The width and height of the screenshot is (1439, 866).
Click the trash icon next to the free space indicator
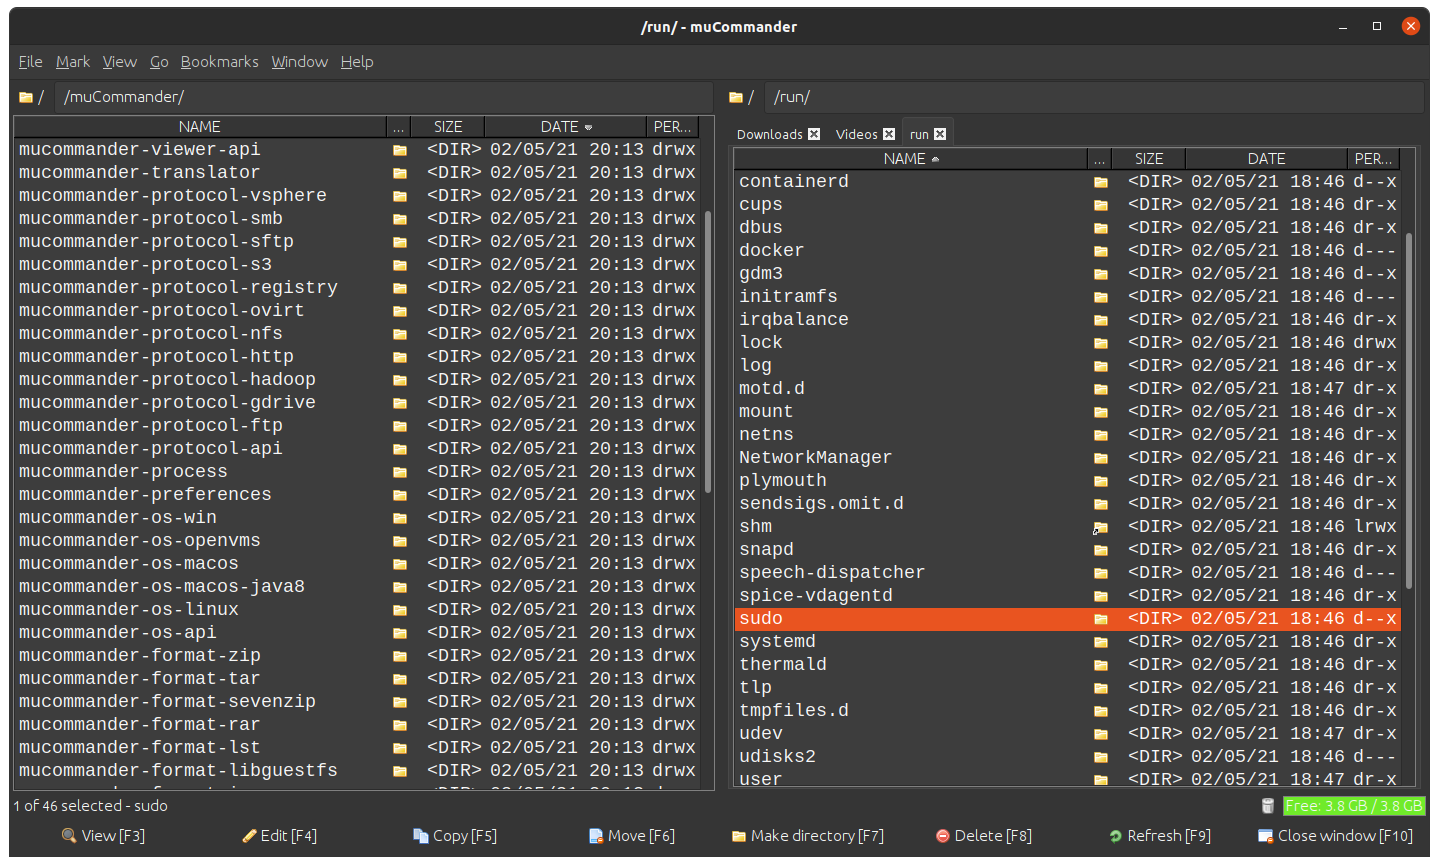[x=1267, y=805]
